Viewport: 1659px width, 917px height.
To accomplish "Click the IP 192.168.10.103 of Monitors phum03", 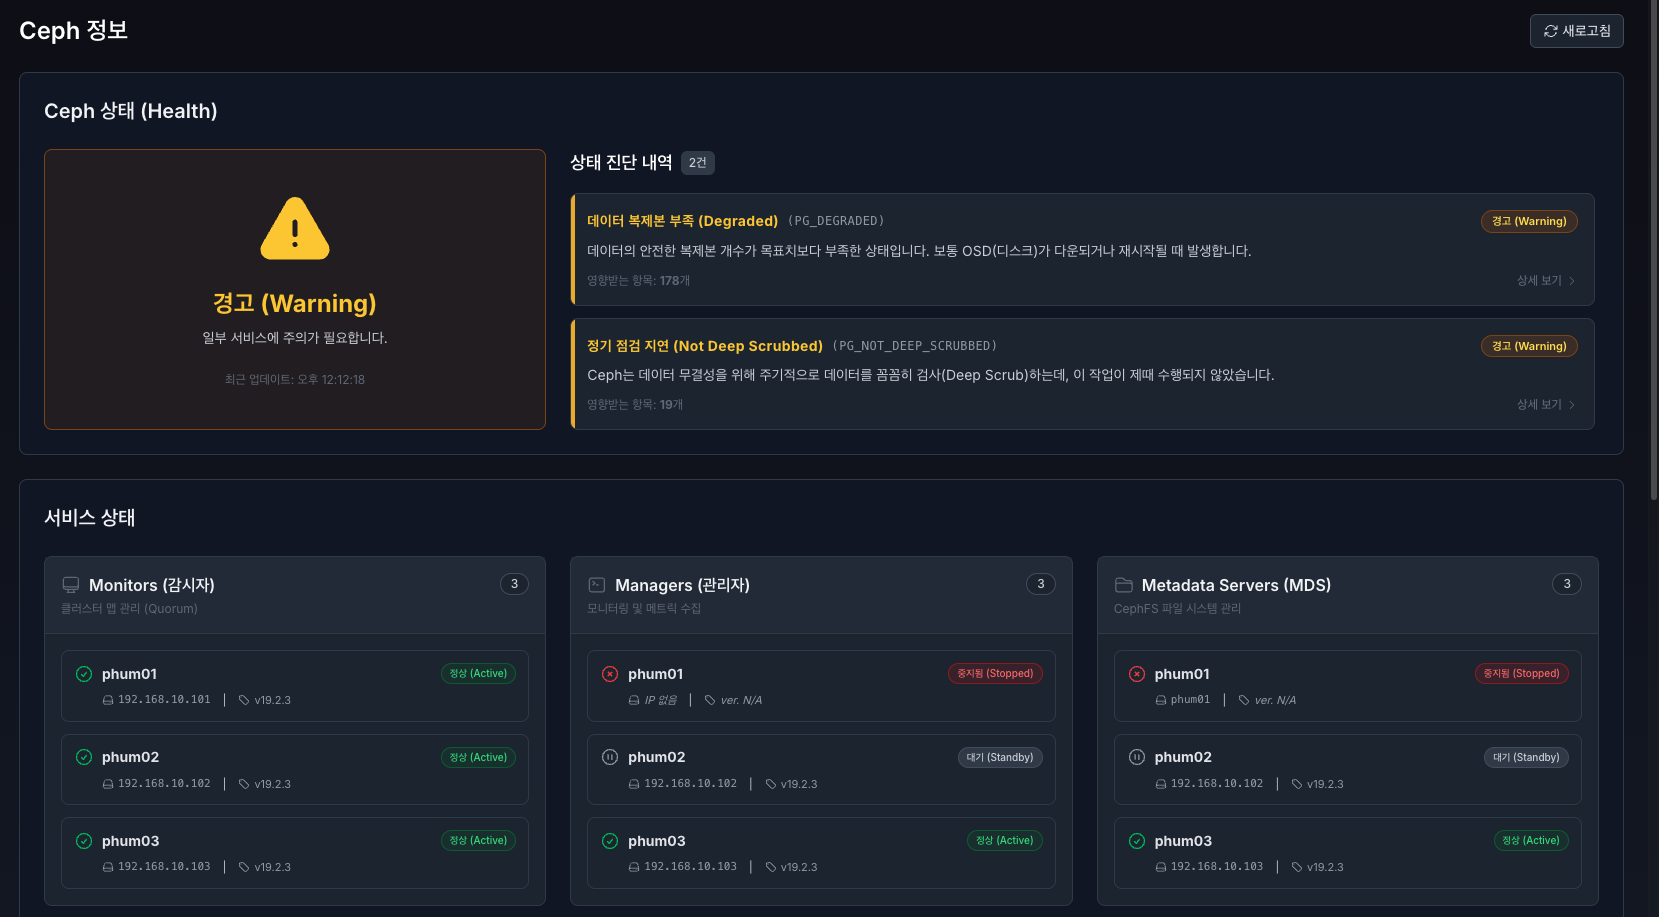I will (x=164, y=867).
